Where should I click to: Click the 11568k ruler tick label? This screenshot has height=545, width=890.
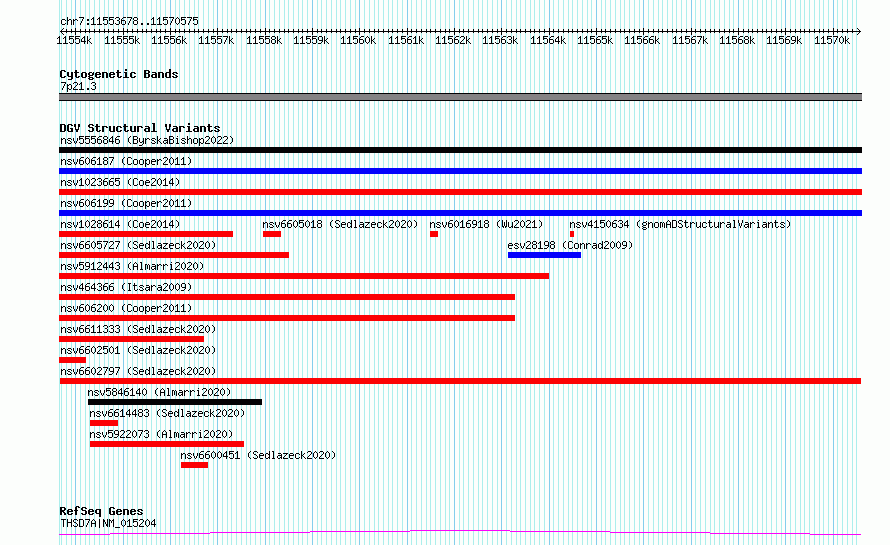737,40
